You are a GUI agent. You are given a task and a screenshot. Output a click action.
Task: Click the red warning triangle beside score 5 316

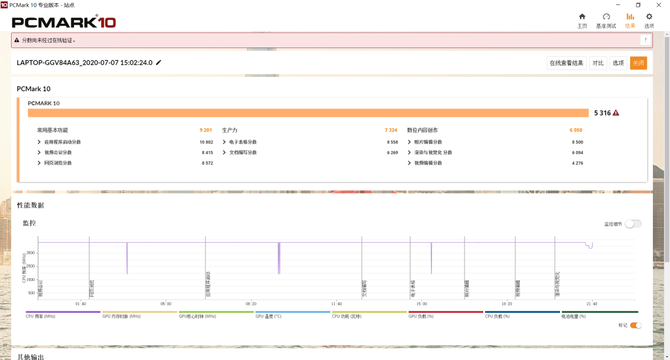[x=616, y=113]
